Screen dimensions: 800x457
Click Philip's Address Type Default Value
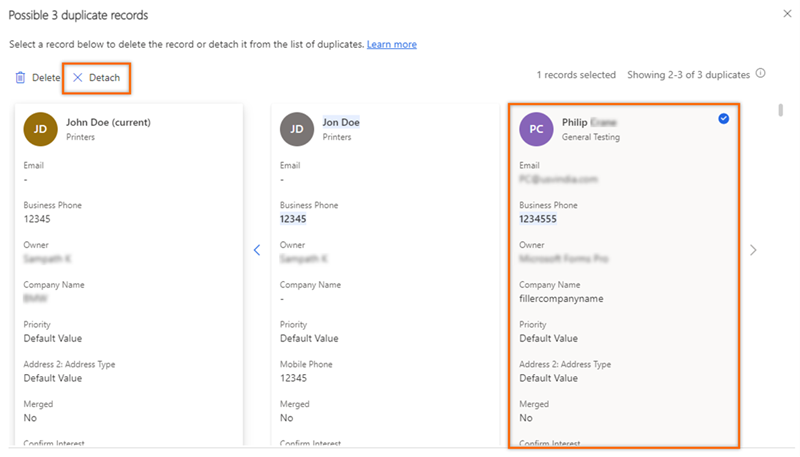[548, 378]
